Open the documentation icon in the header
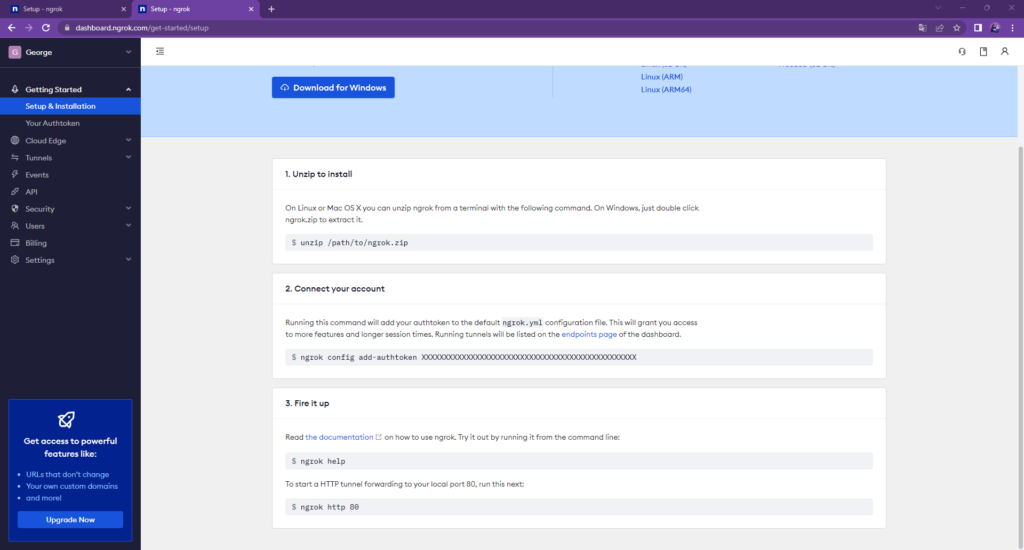The width and height of the screenshot is (1024, 550). pyautogui.click(x=983, y=51)
